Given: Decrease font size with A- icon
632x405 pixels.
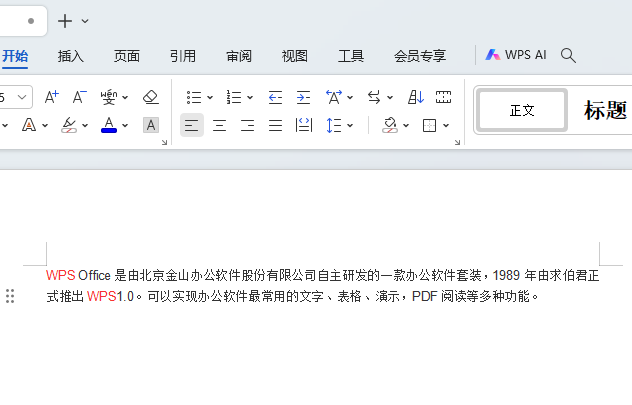Looking at the screenshot, I should coord(79,97).
